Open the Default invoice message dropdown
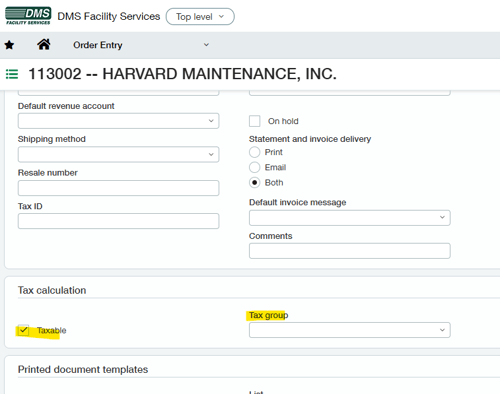The width and height of the screenshot is (500, 394). click(350, 218)
